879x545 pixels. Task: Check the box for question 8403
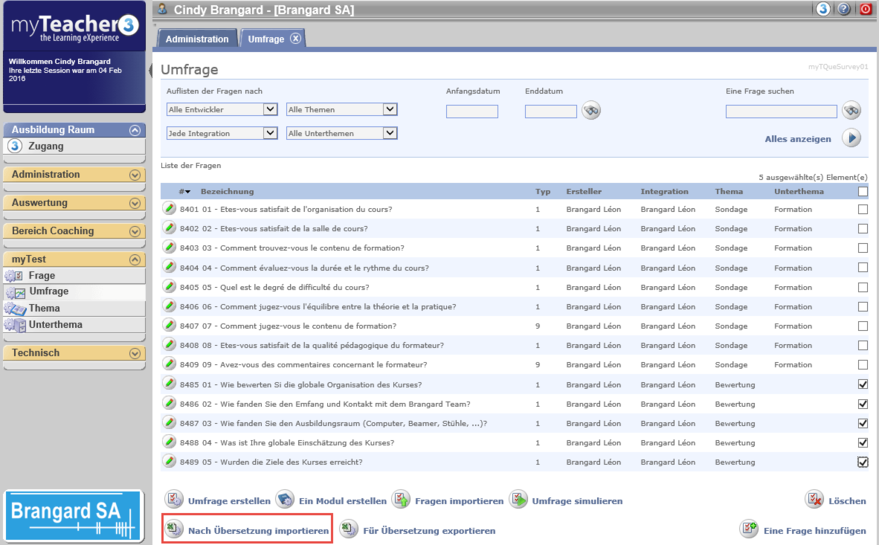point(863,248)
